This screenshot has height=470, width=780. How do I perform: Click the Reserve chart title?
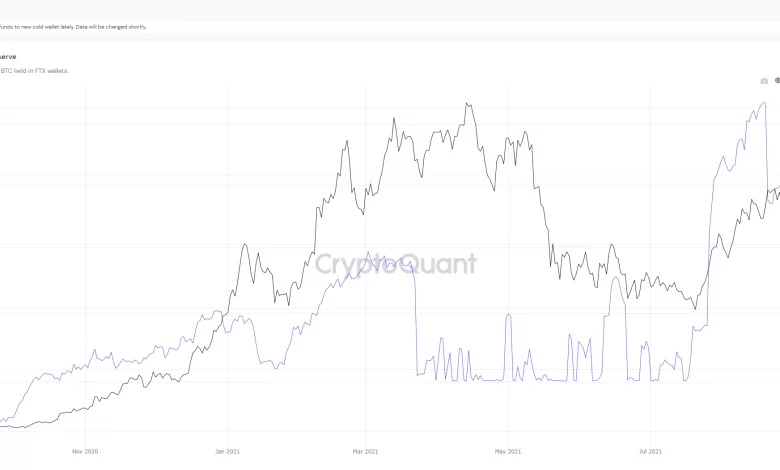8,57
